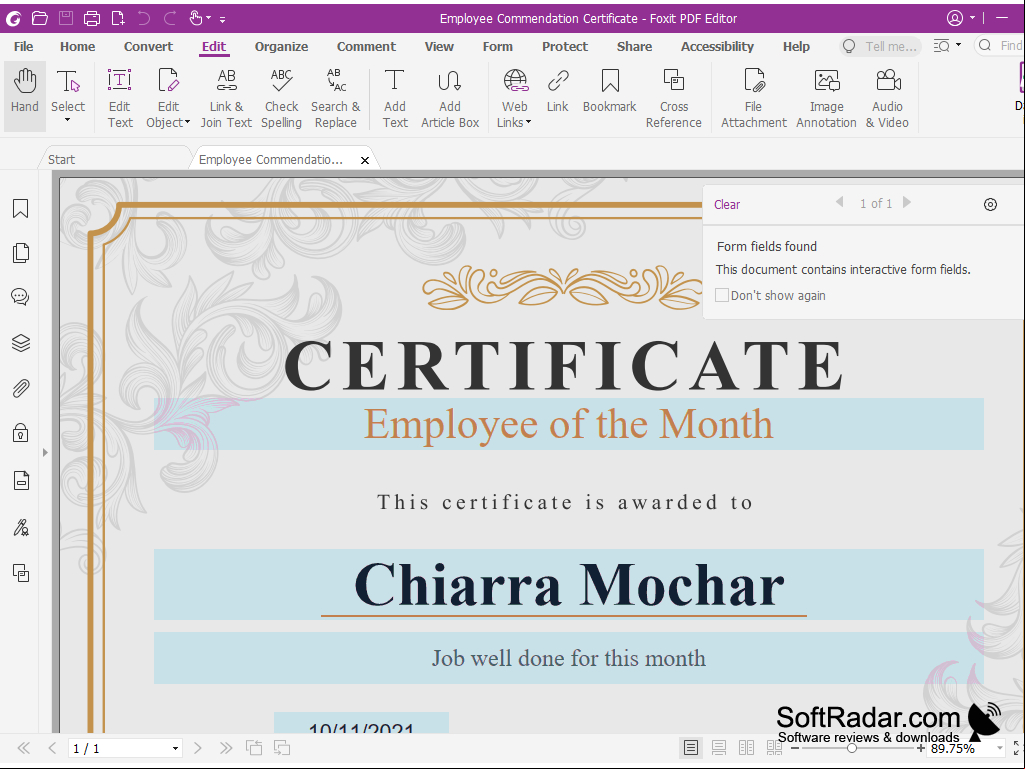Expand the Select tool dropdown

[67, 120]
